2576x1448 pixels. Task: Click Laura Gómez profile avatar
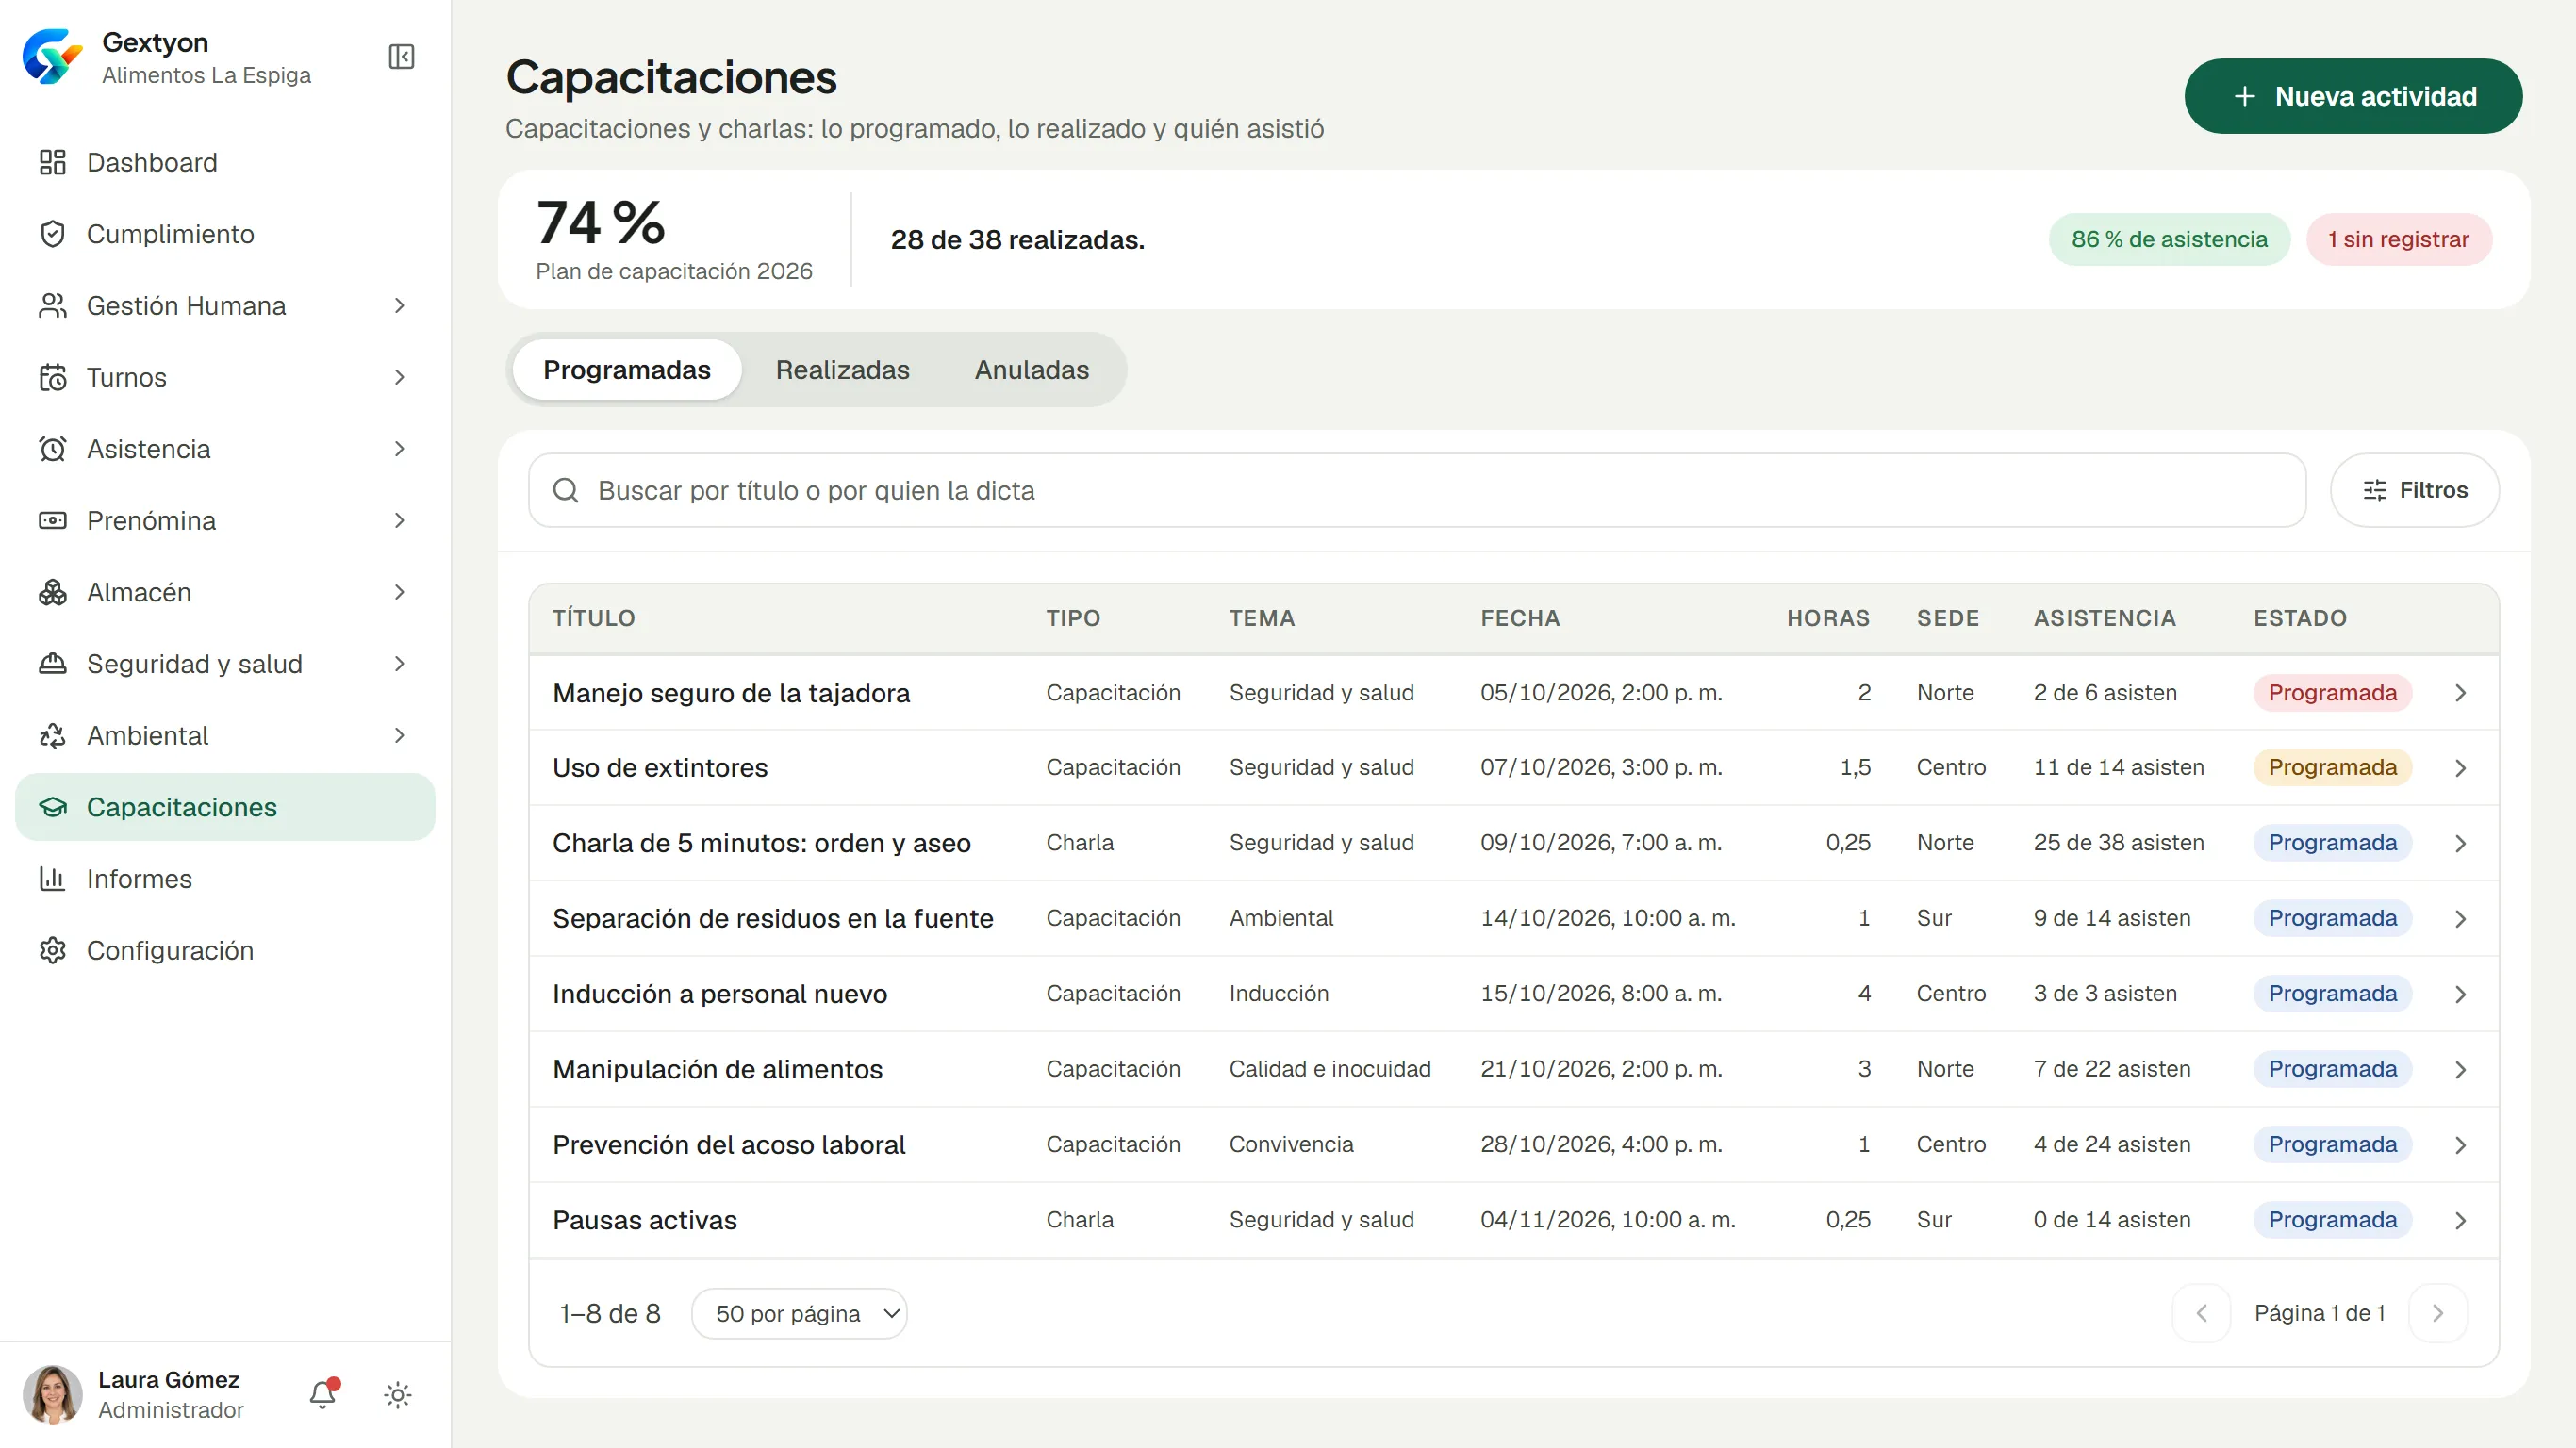(x=52, y=1394)
